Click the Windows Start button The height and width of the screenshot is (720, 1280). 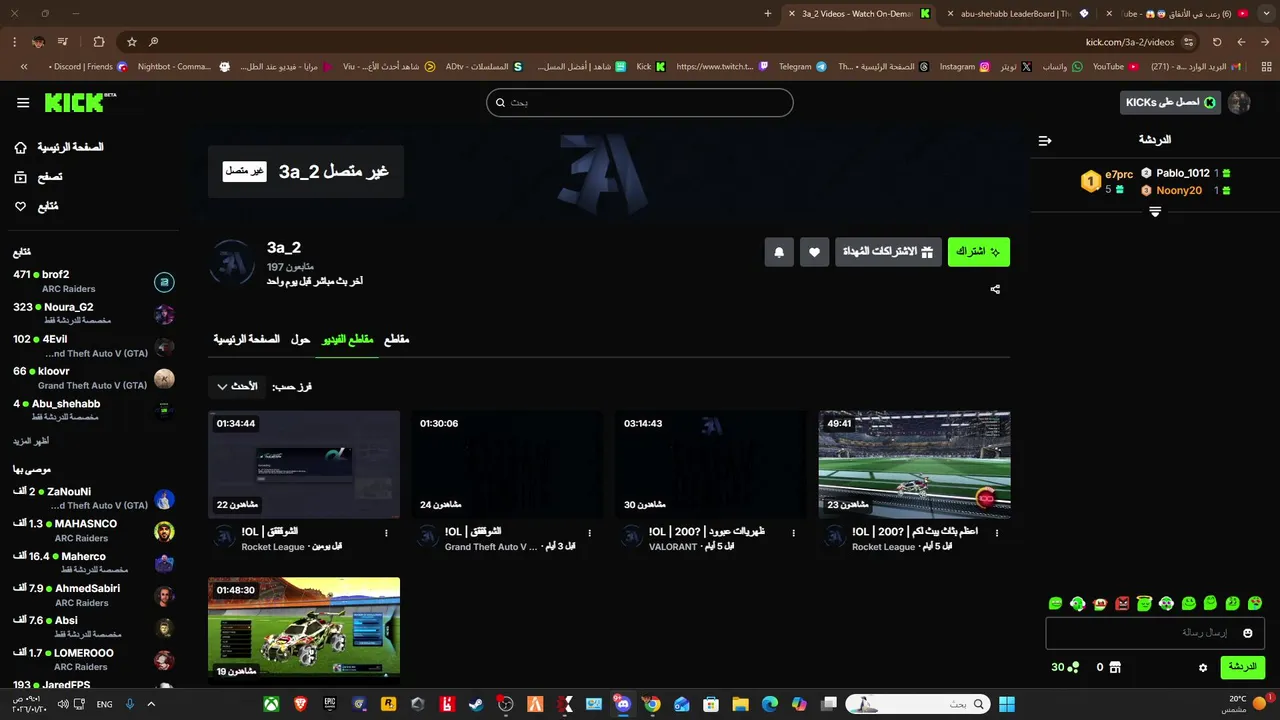1006,704
